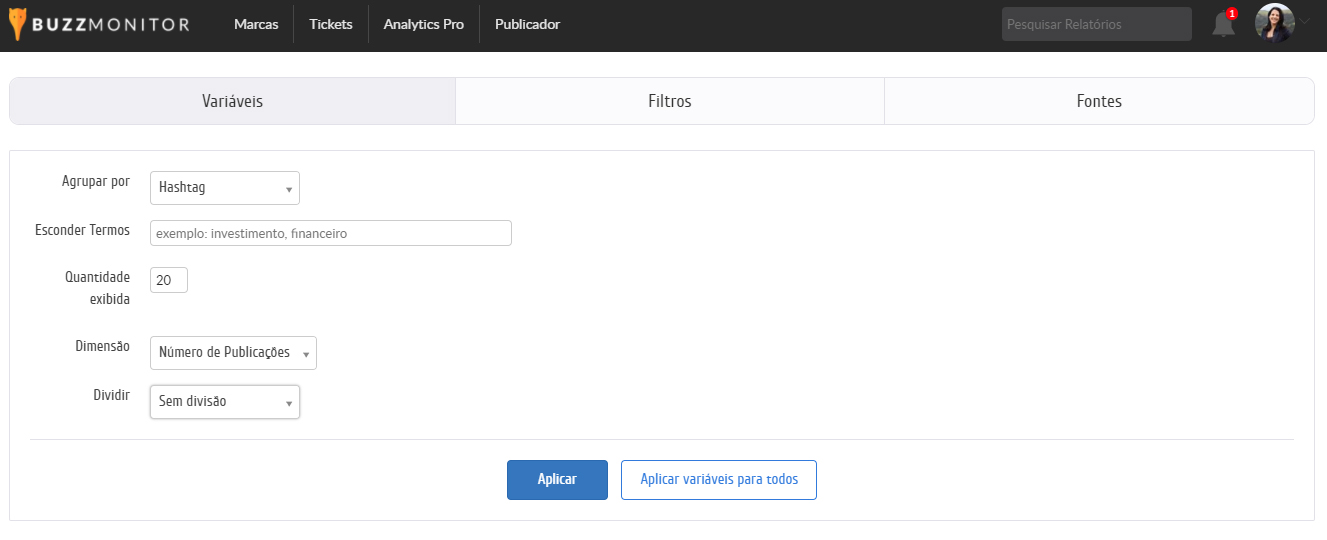
Task: Switch to the Fontes tab
Action: pos(1099,101)
